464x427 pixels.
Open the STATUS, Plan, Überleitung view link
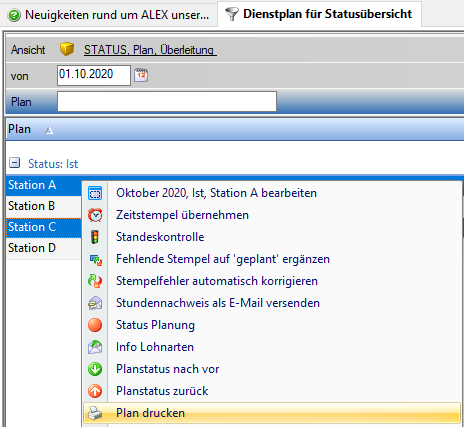[x=150, y=50]
